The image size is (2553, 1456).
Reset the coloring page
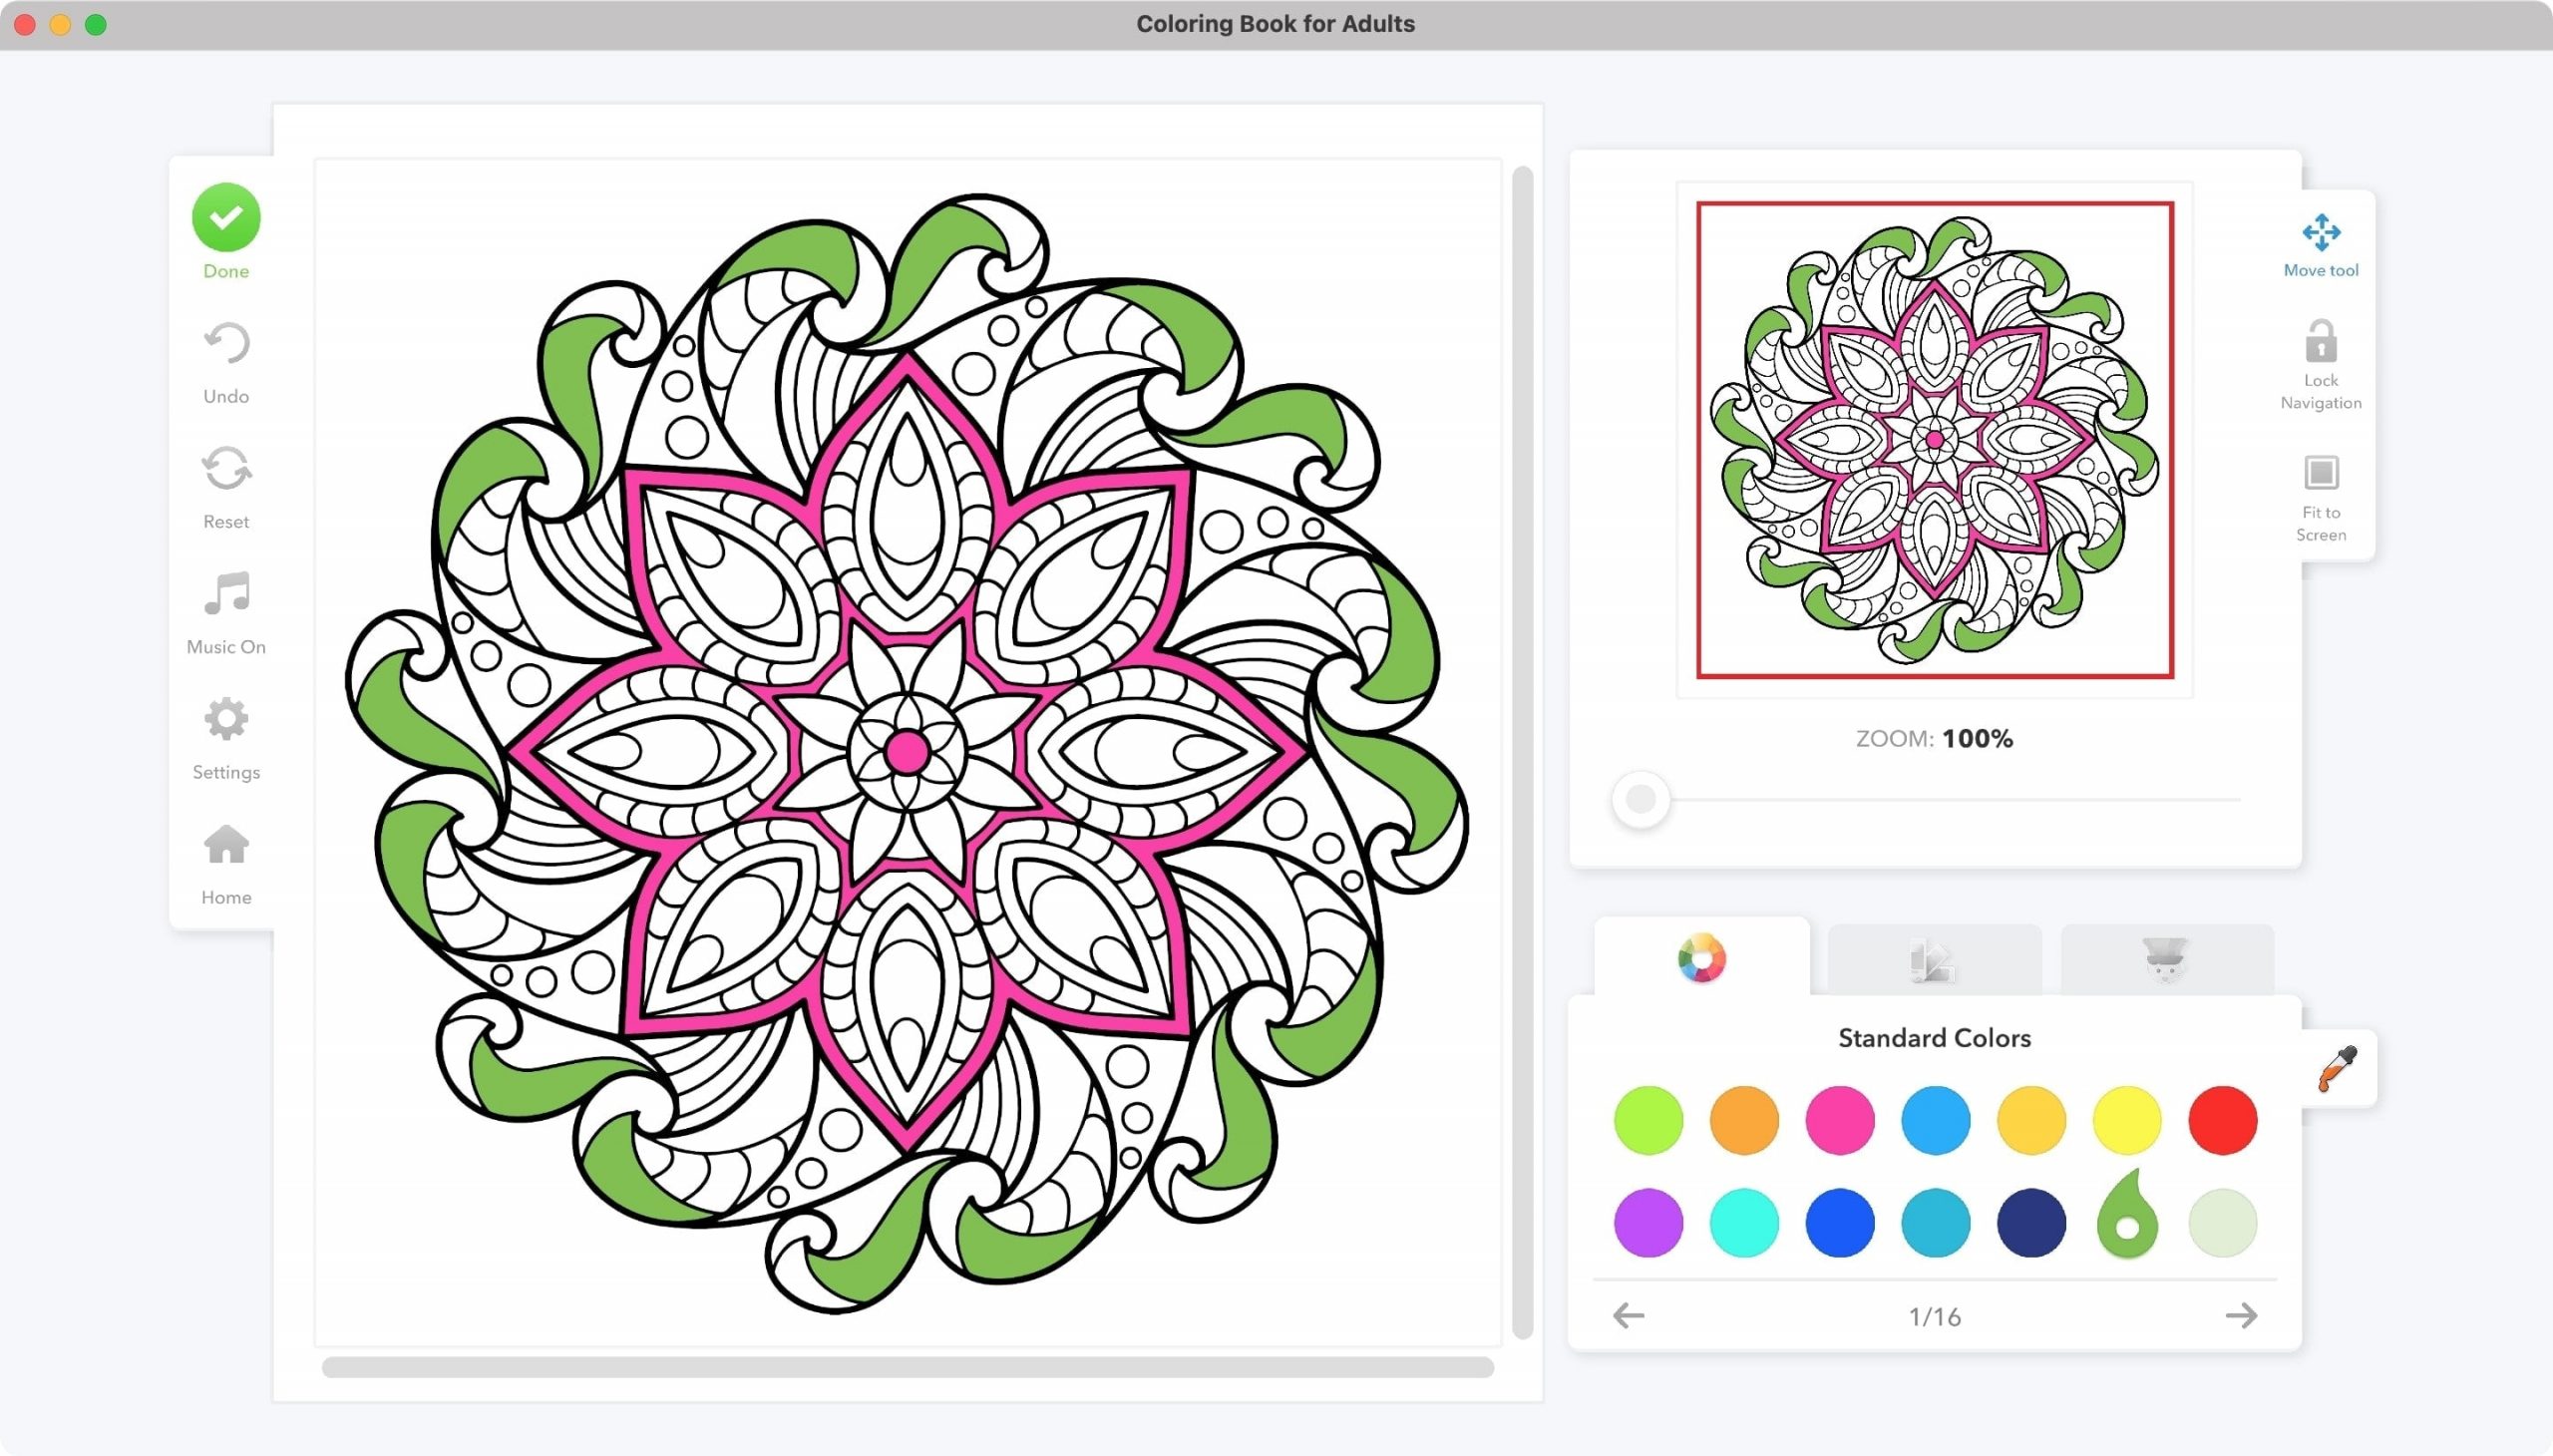point(226,470)
